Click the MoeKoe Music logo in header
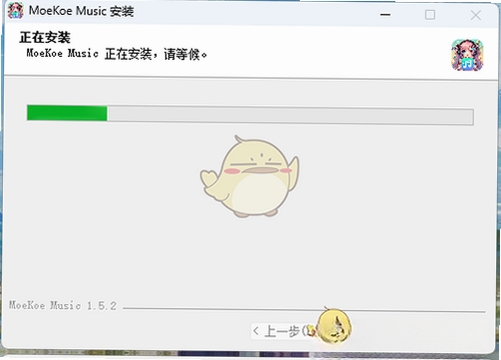The height and width of the screenshot is (360, 501). click(x=467, y=55)
